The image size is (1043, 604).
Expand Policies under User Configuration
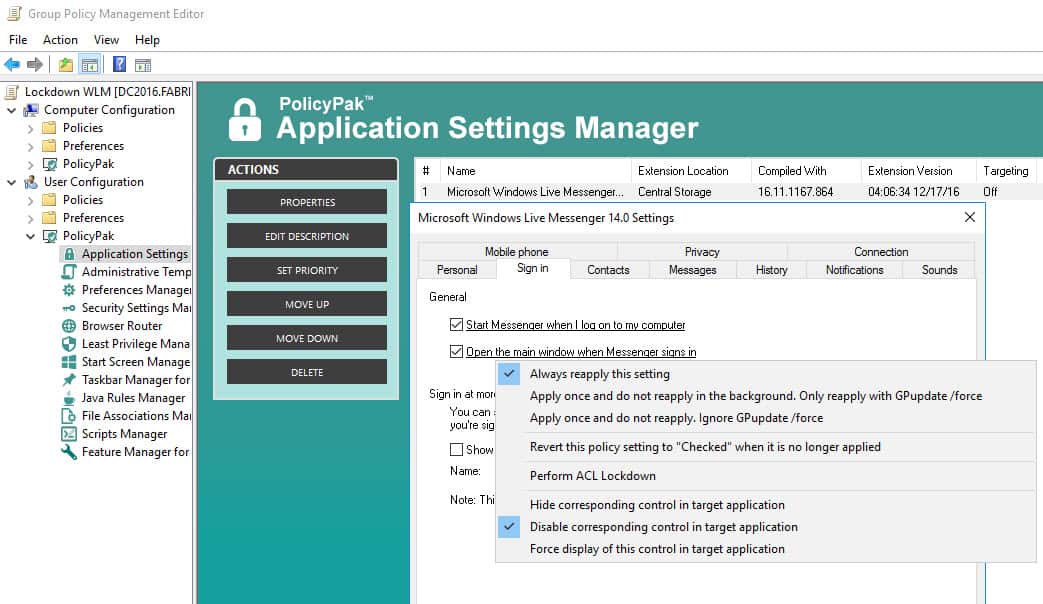[x=30, y=200]
